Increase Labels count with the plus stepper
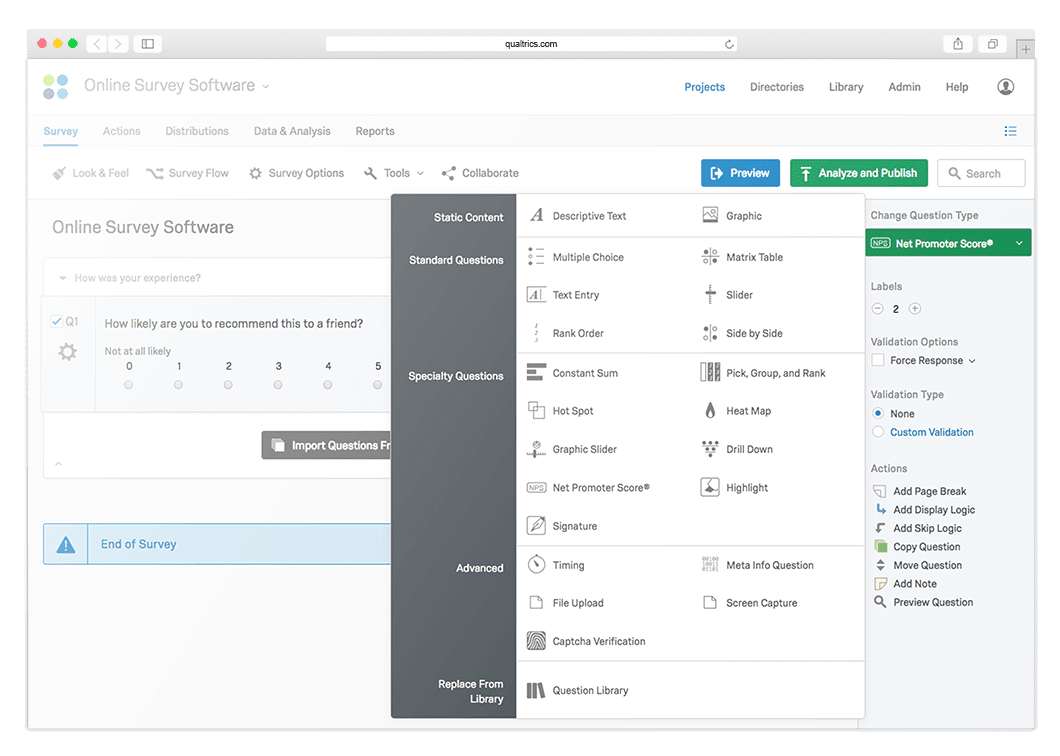The image size is (1060, 756). pos(914,309)
